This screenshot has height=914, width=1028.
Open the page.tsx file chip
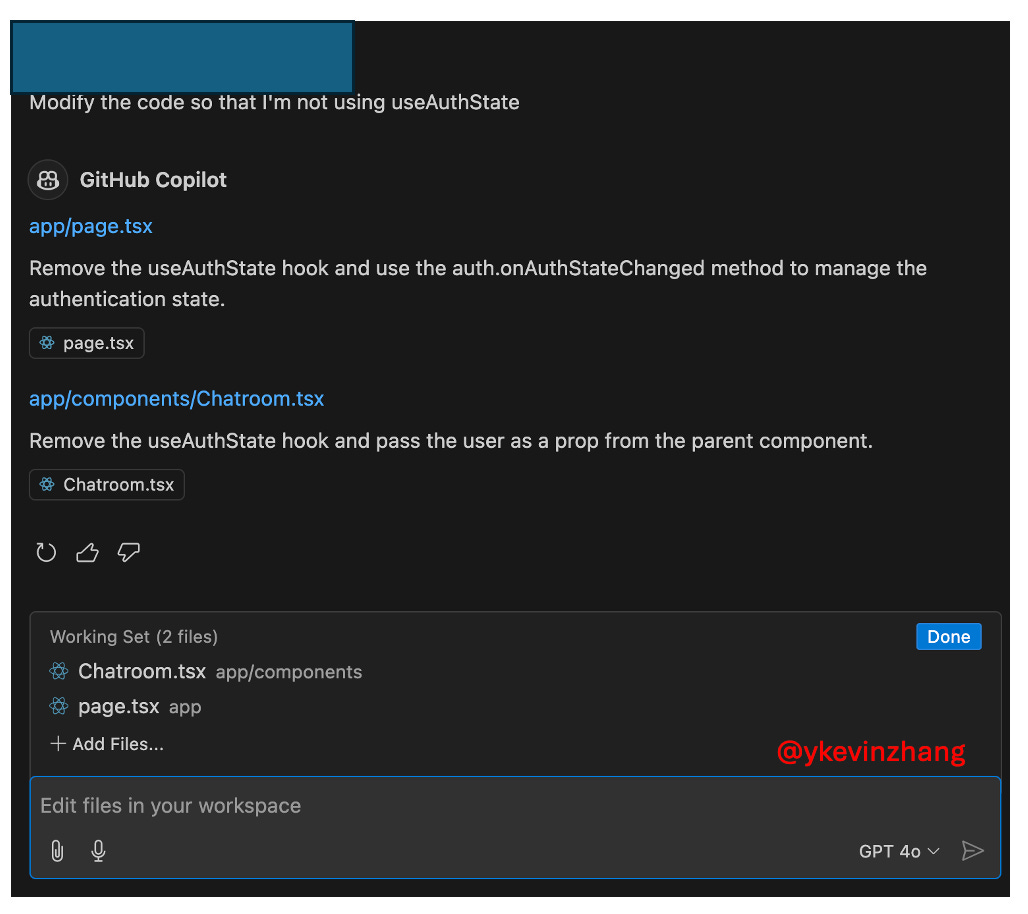(x=87, y=343)
